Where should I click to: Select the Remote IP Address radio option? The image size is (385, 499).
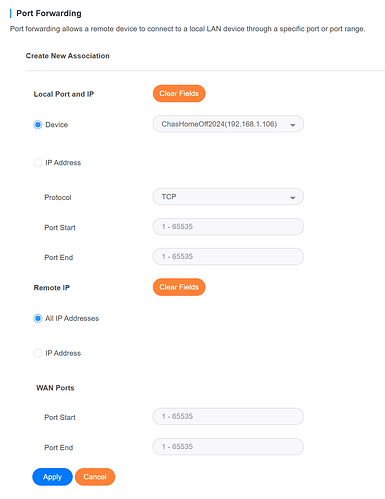point(38,353)
